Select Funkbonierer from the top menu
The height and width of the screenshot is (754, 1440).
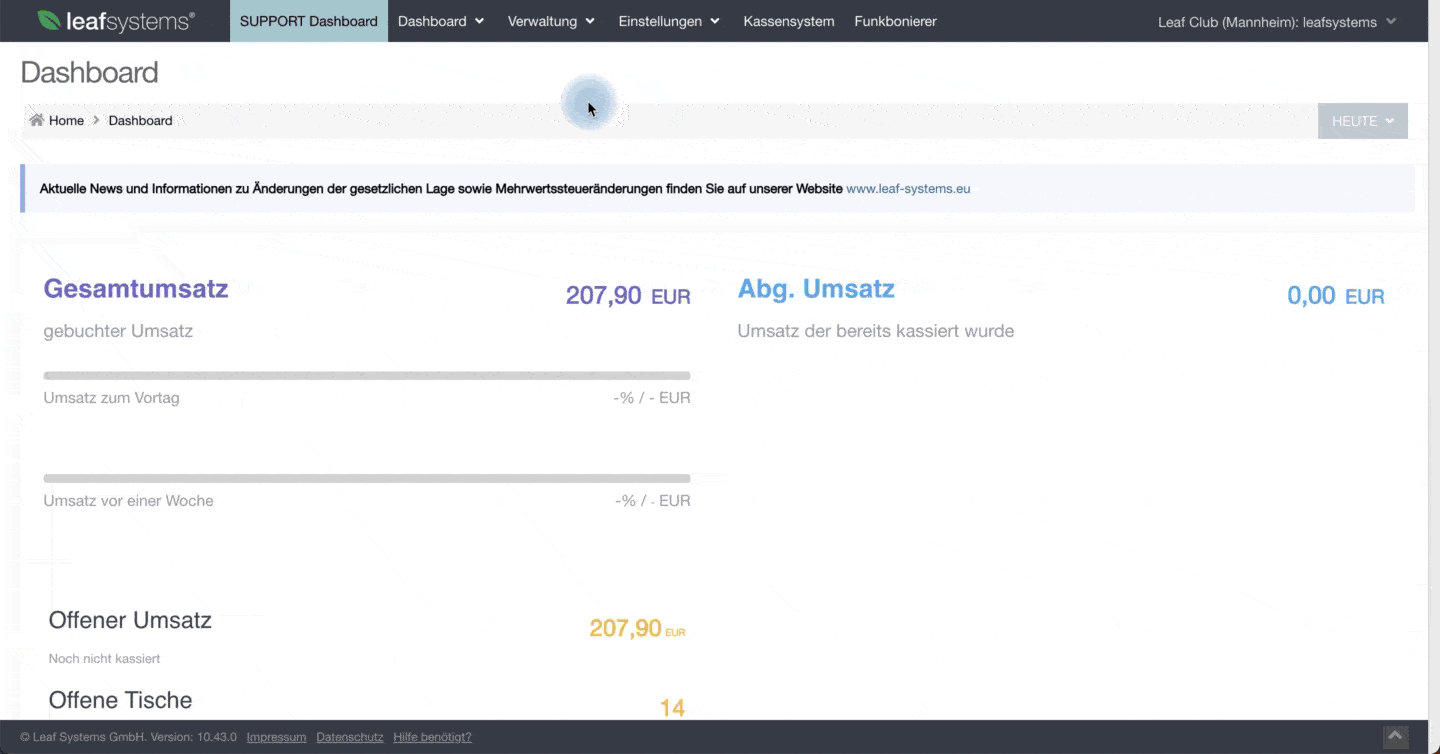pos(894,20)
